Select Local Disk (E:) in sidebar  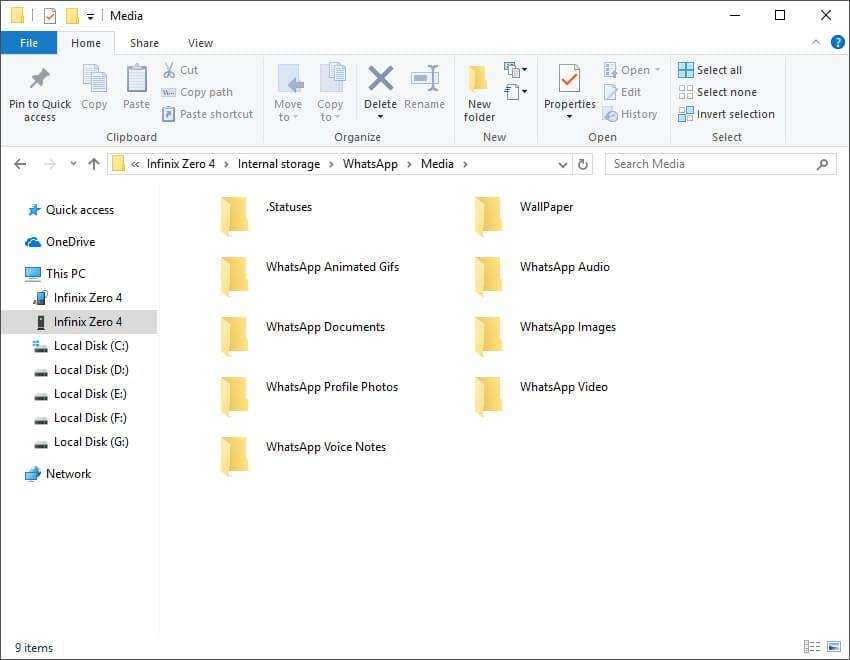coord(90,394)
